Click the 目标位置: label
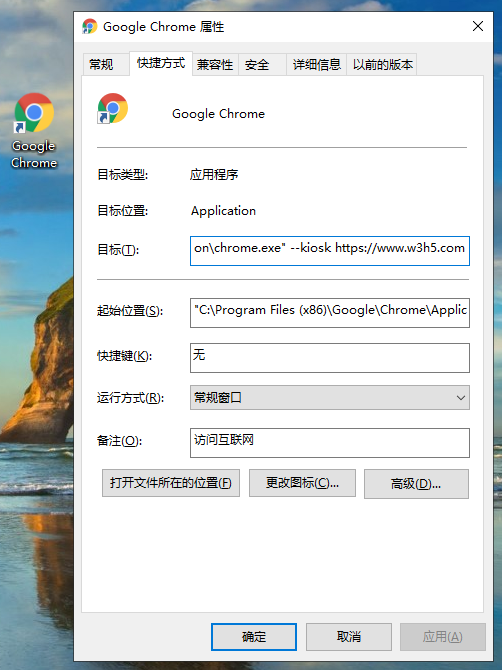Screen dimensions: 502x670 (x=123, y=211)
